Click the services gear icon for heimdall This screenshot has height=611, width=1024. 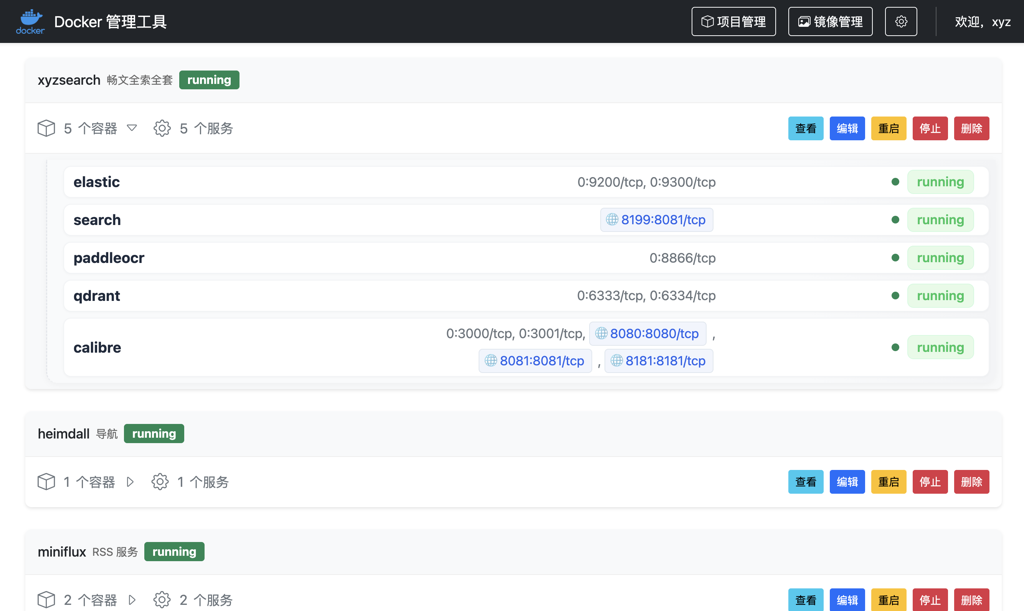point(160,482)
